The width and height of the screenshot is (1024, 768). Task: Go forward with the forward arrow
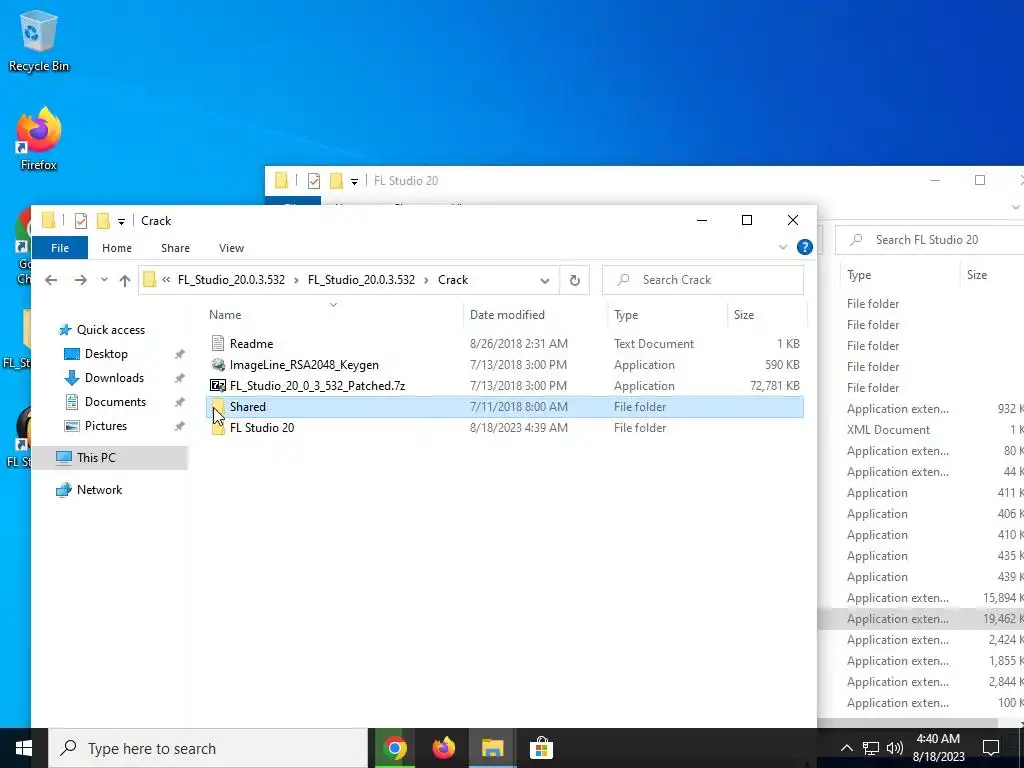(x=80, y=280)
